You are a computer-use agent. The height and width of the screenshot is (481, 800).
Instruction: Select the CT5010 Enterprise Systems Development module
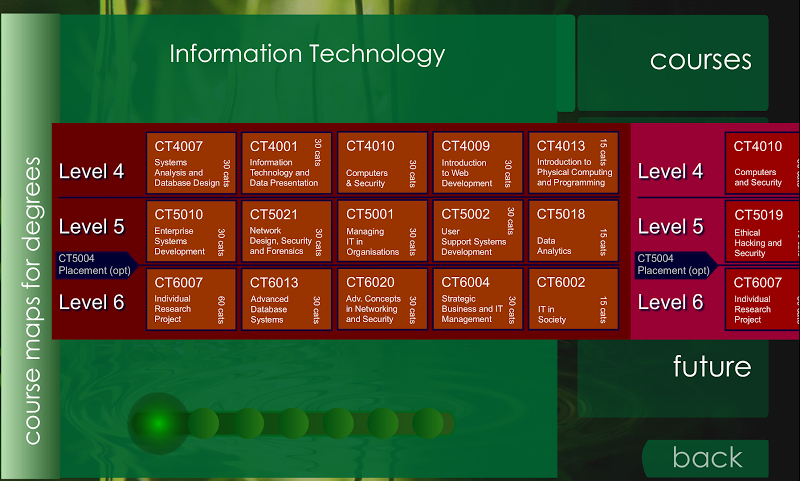click(x=191, y=232)
